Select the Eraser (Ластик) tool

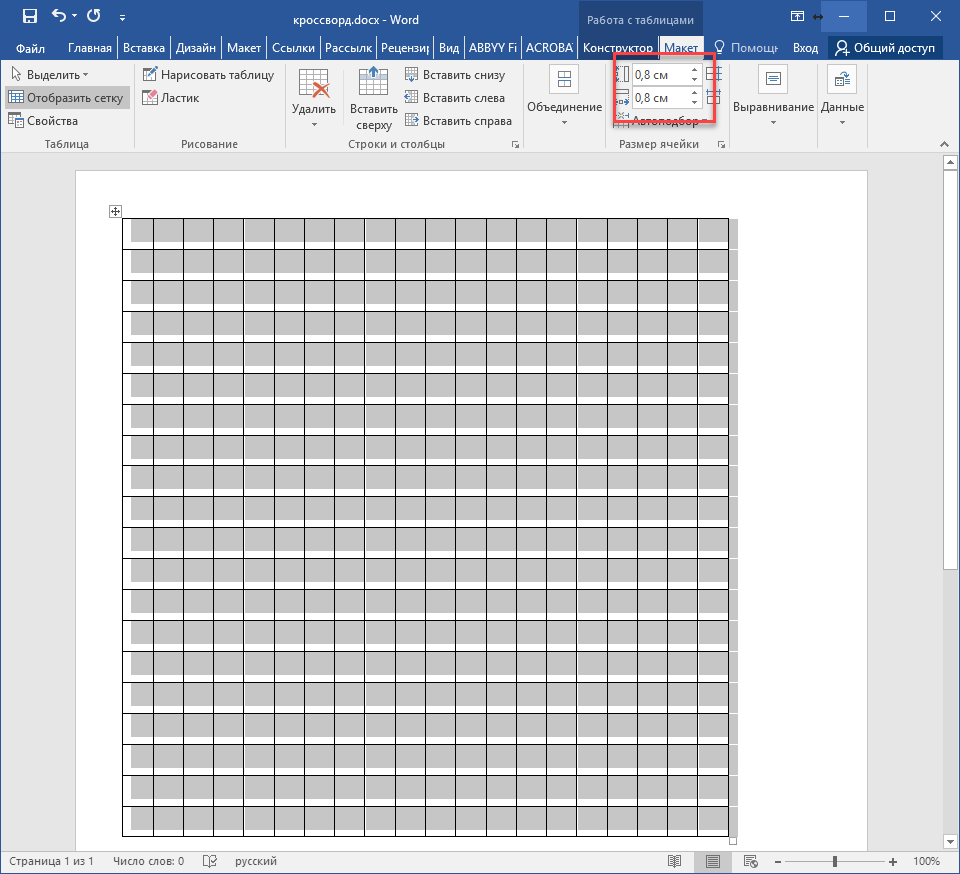[x=171, y=98]
